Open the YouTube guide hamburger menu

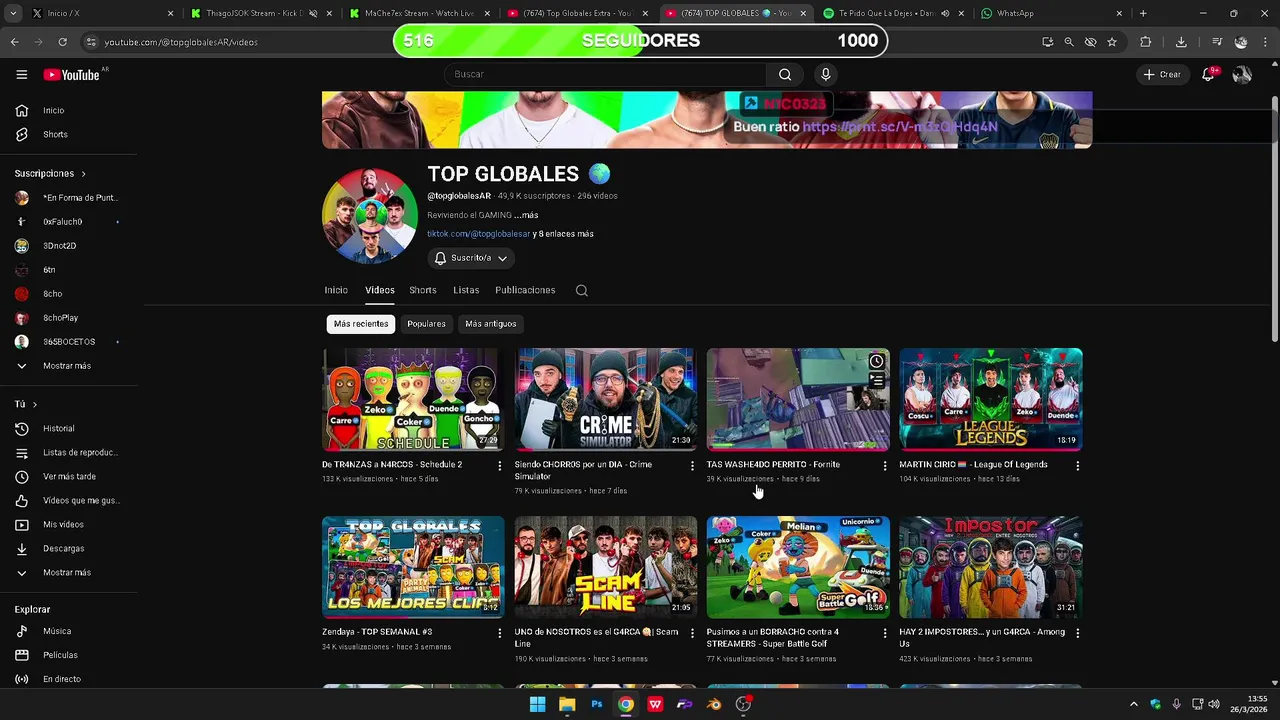21,74
